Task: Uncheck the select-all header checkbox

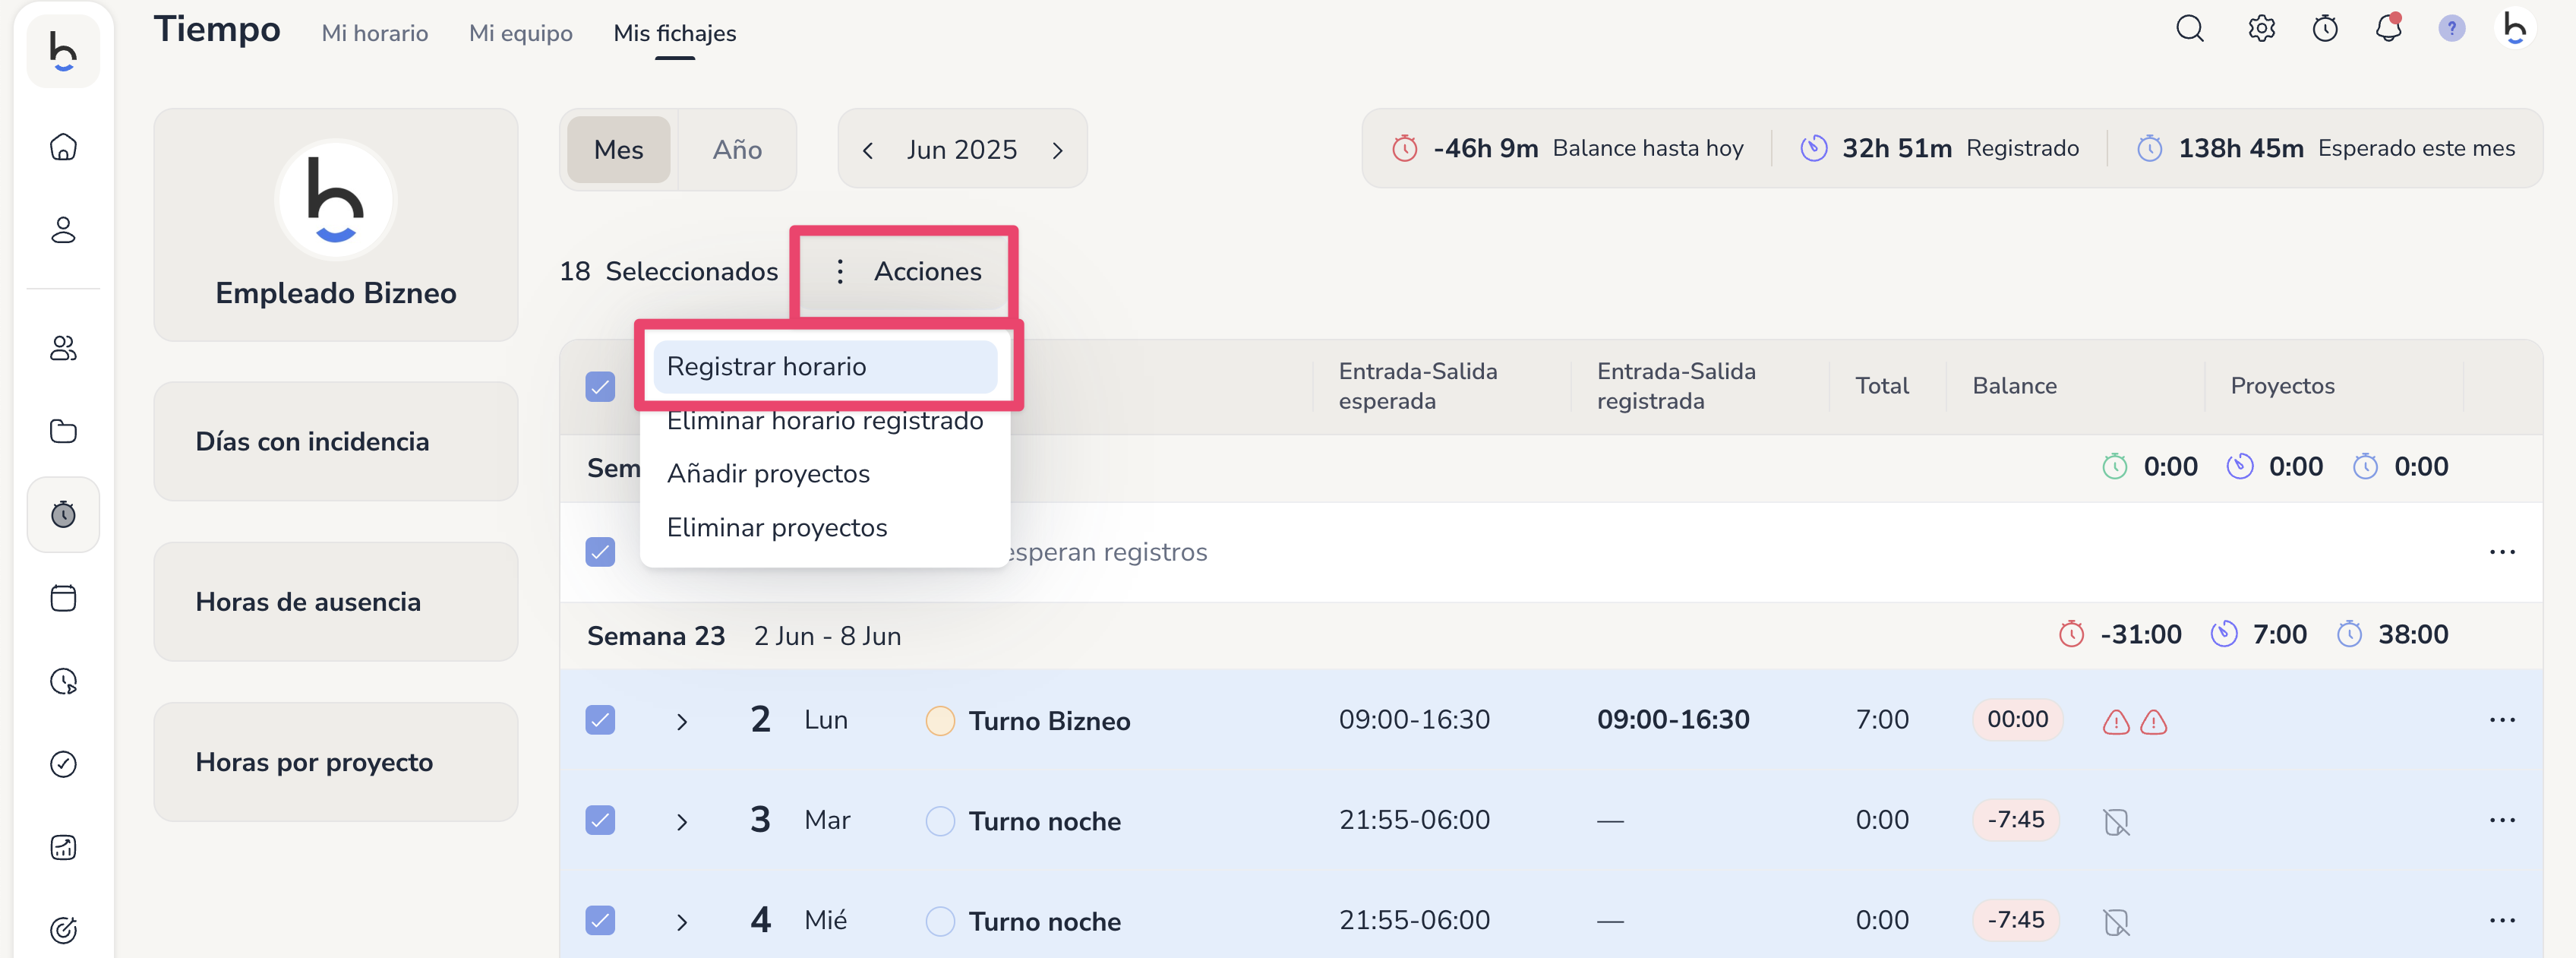Action: pos(600,386)
